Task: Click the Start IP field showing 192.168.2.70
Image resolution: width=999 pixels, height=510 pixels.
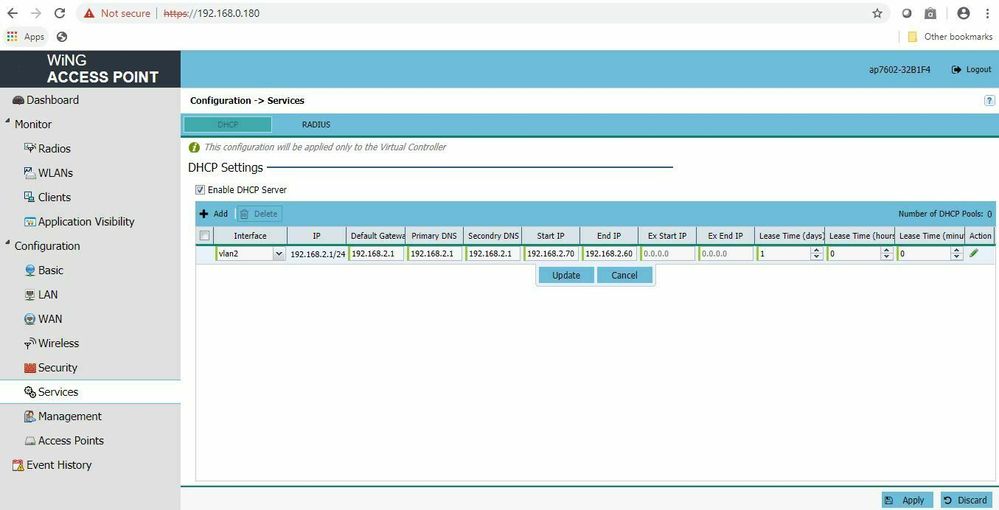Action: [551, 254]
